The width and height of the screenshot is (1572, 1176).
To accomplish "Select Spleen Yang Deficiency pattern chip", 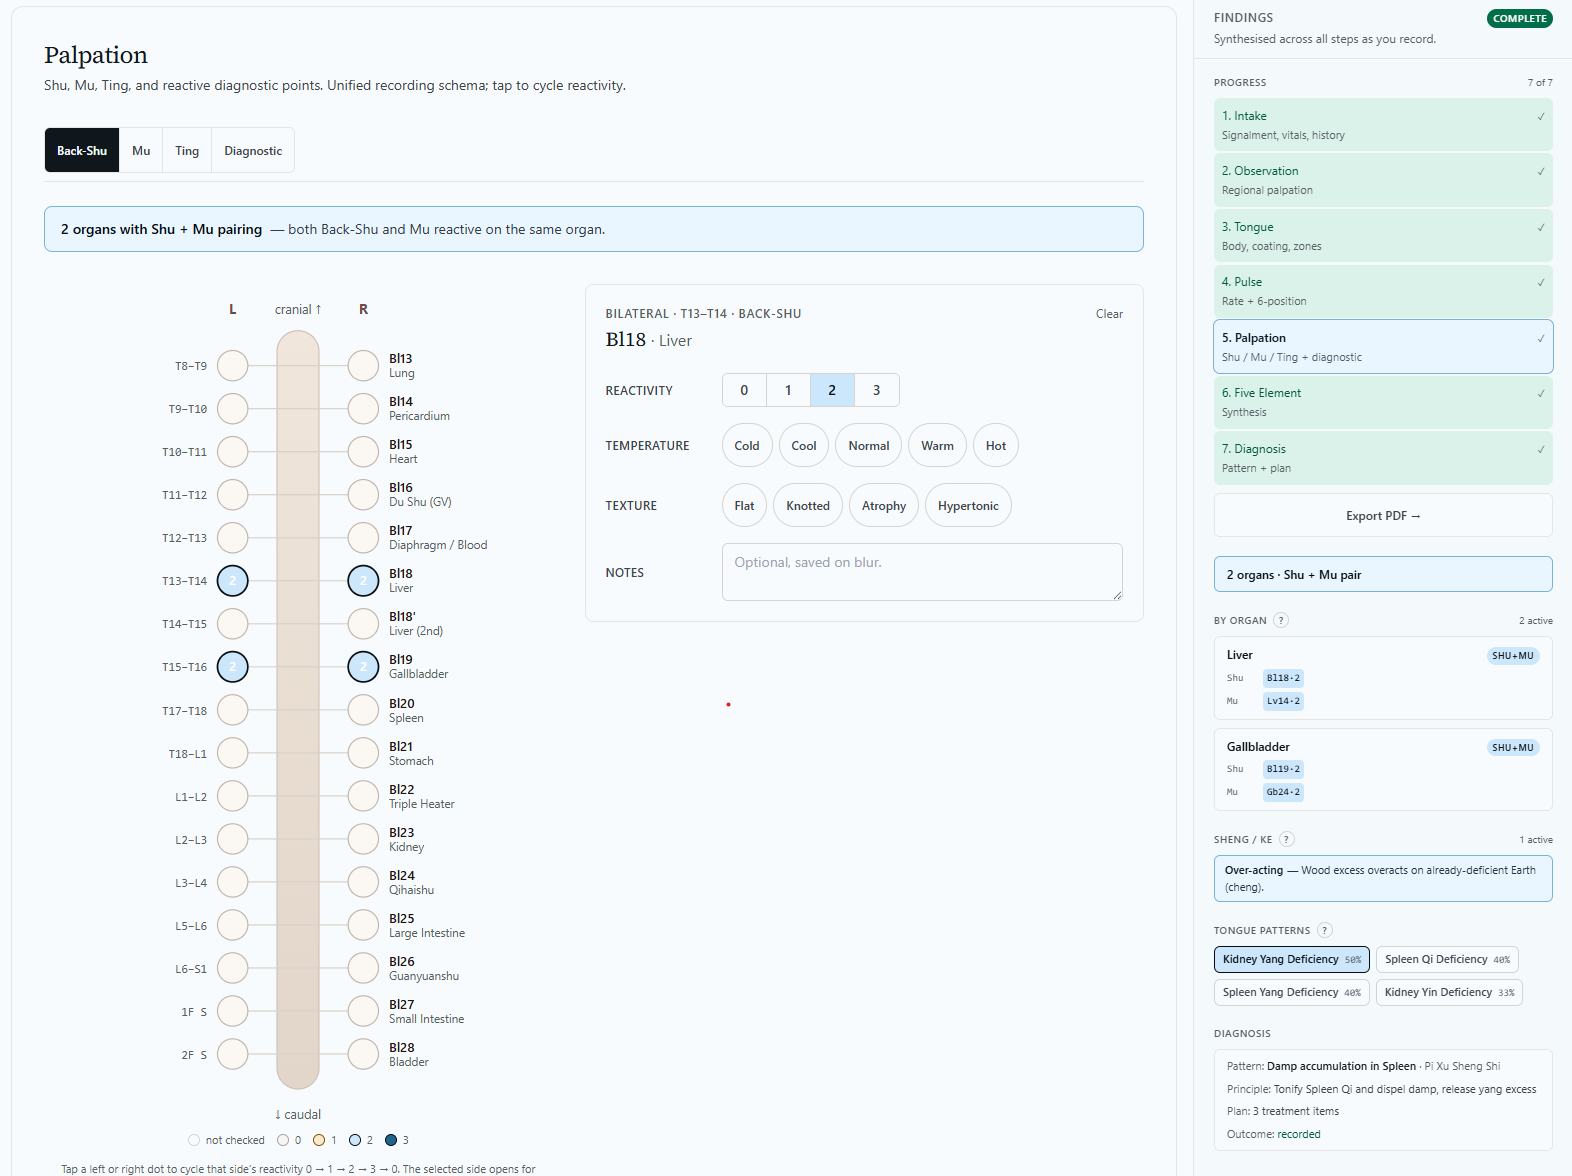I will pyautogui.click(x=1292, y=992).
